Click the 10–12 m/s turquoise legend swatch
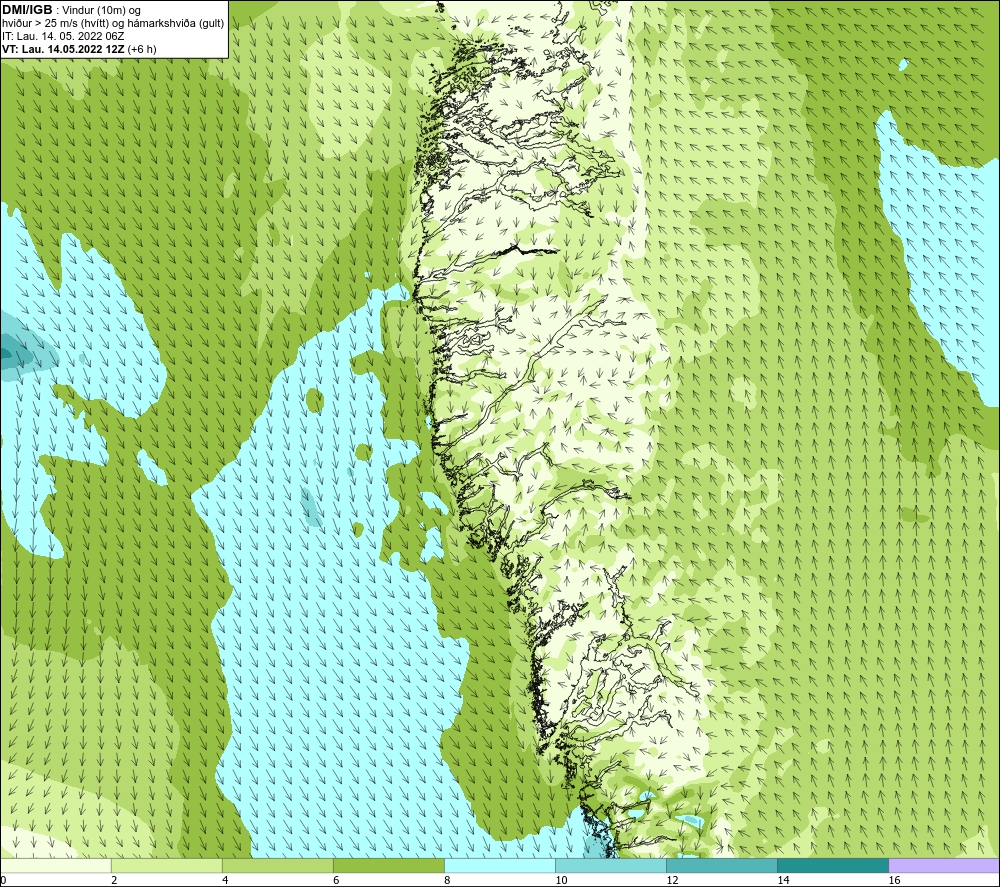This screenshot has height=887, width=1000. tap(610, 865)
